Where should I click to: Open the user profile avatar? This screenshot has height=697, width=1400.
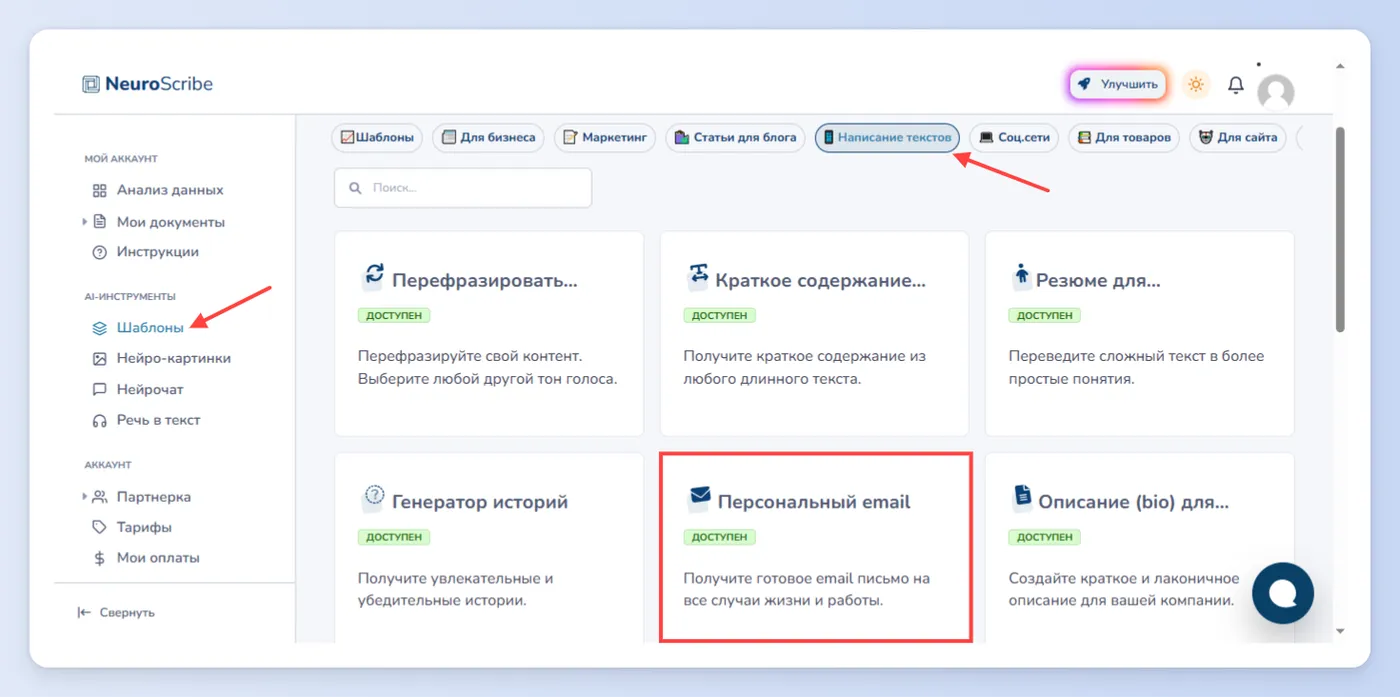[1275, 92]
